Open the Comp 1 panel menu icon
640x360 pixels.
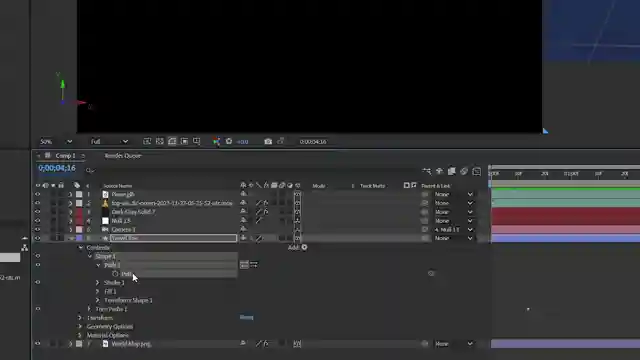pyautogui.click(x=83, y=156)
